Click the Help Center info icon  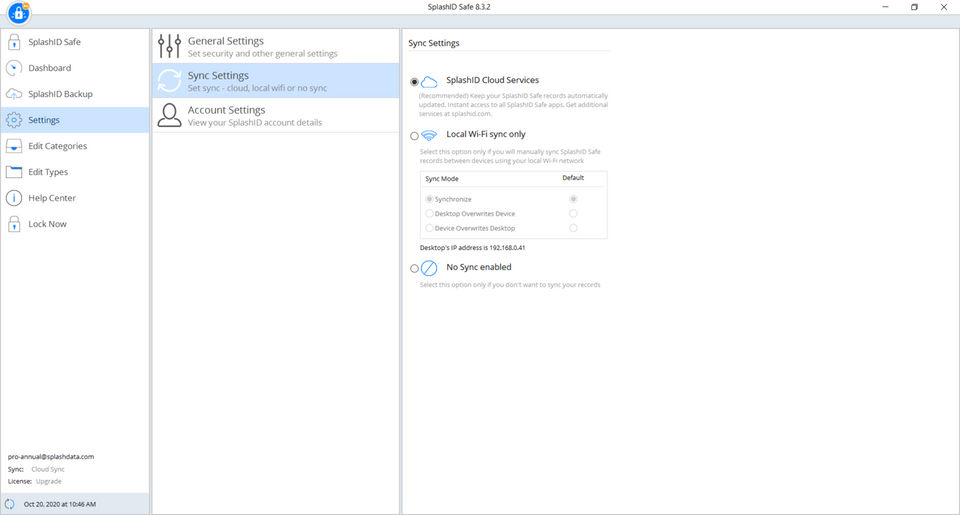14,198
